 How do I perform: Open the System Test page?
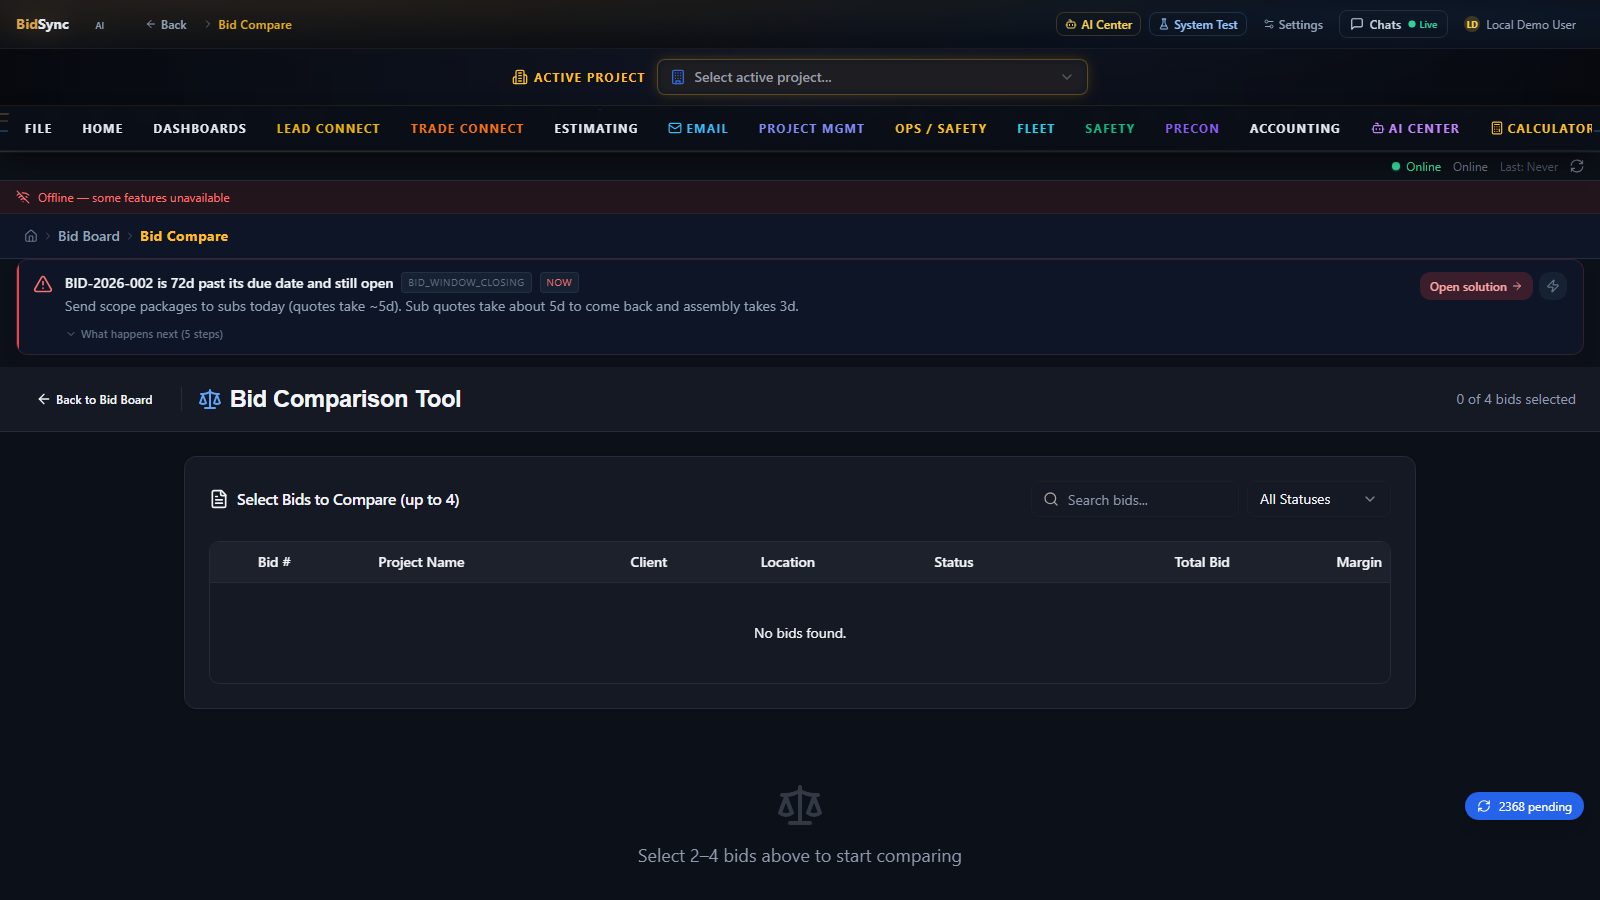tap(1198, 24)
